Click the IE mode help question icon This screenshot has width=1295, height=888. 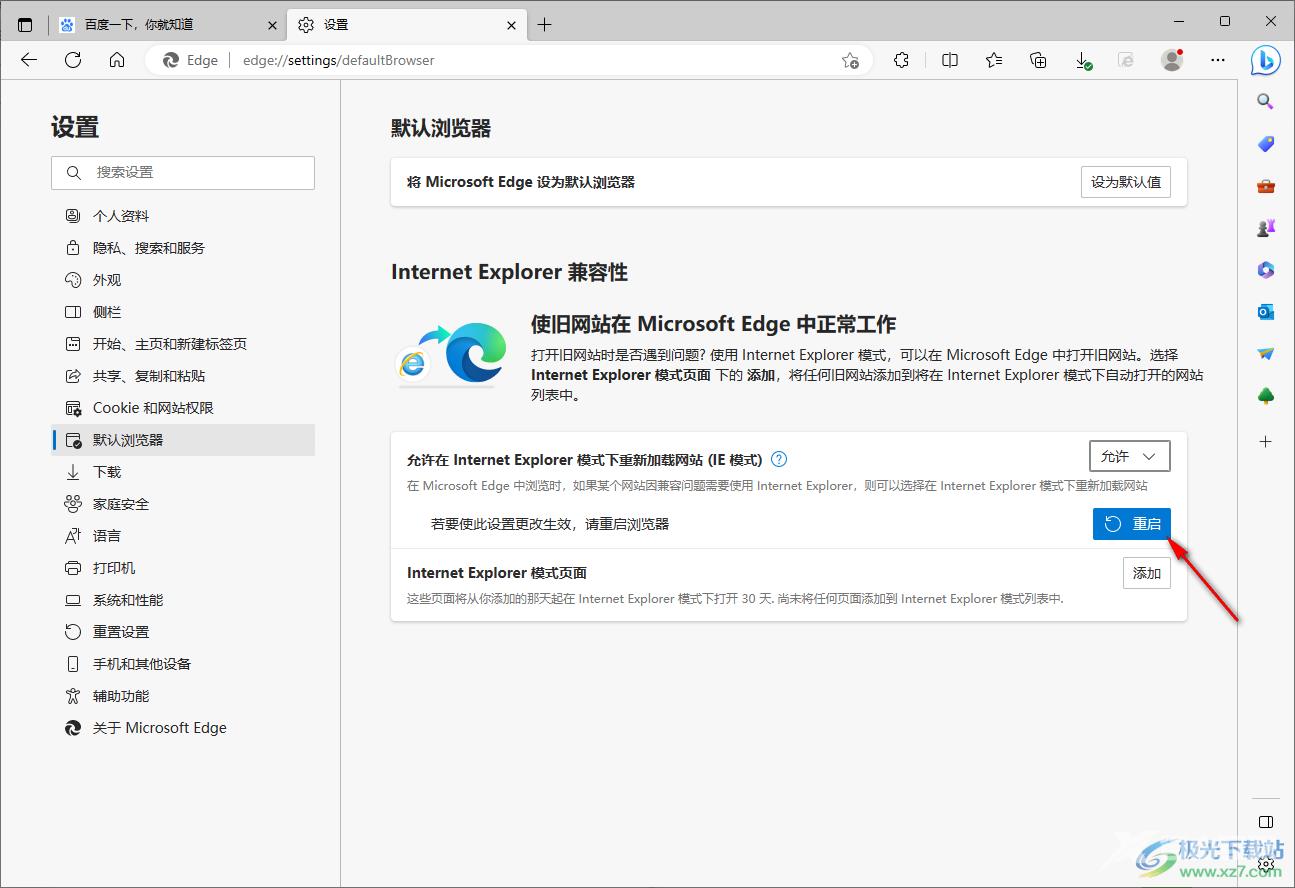coord(779,460)
